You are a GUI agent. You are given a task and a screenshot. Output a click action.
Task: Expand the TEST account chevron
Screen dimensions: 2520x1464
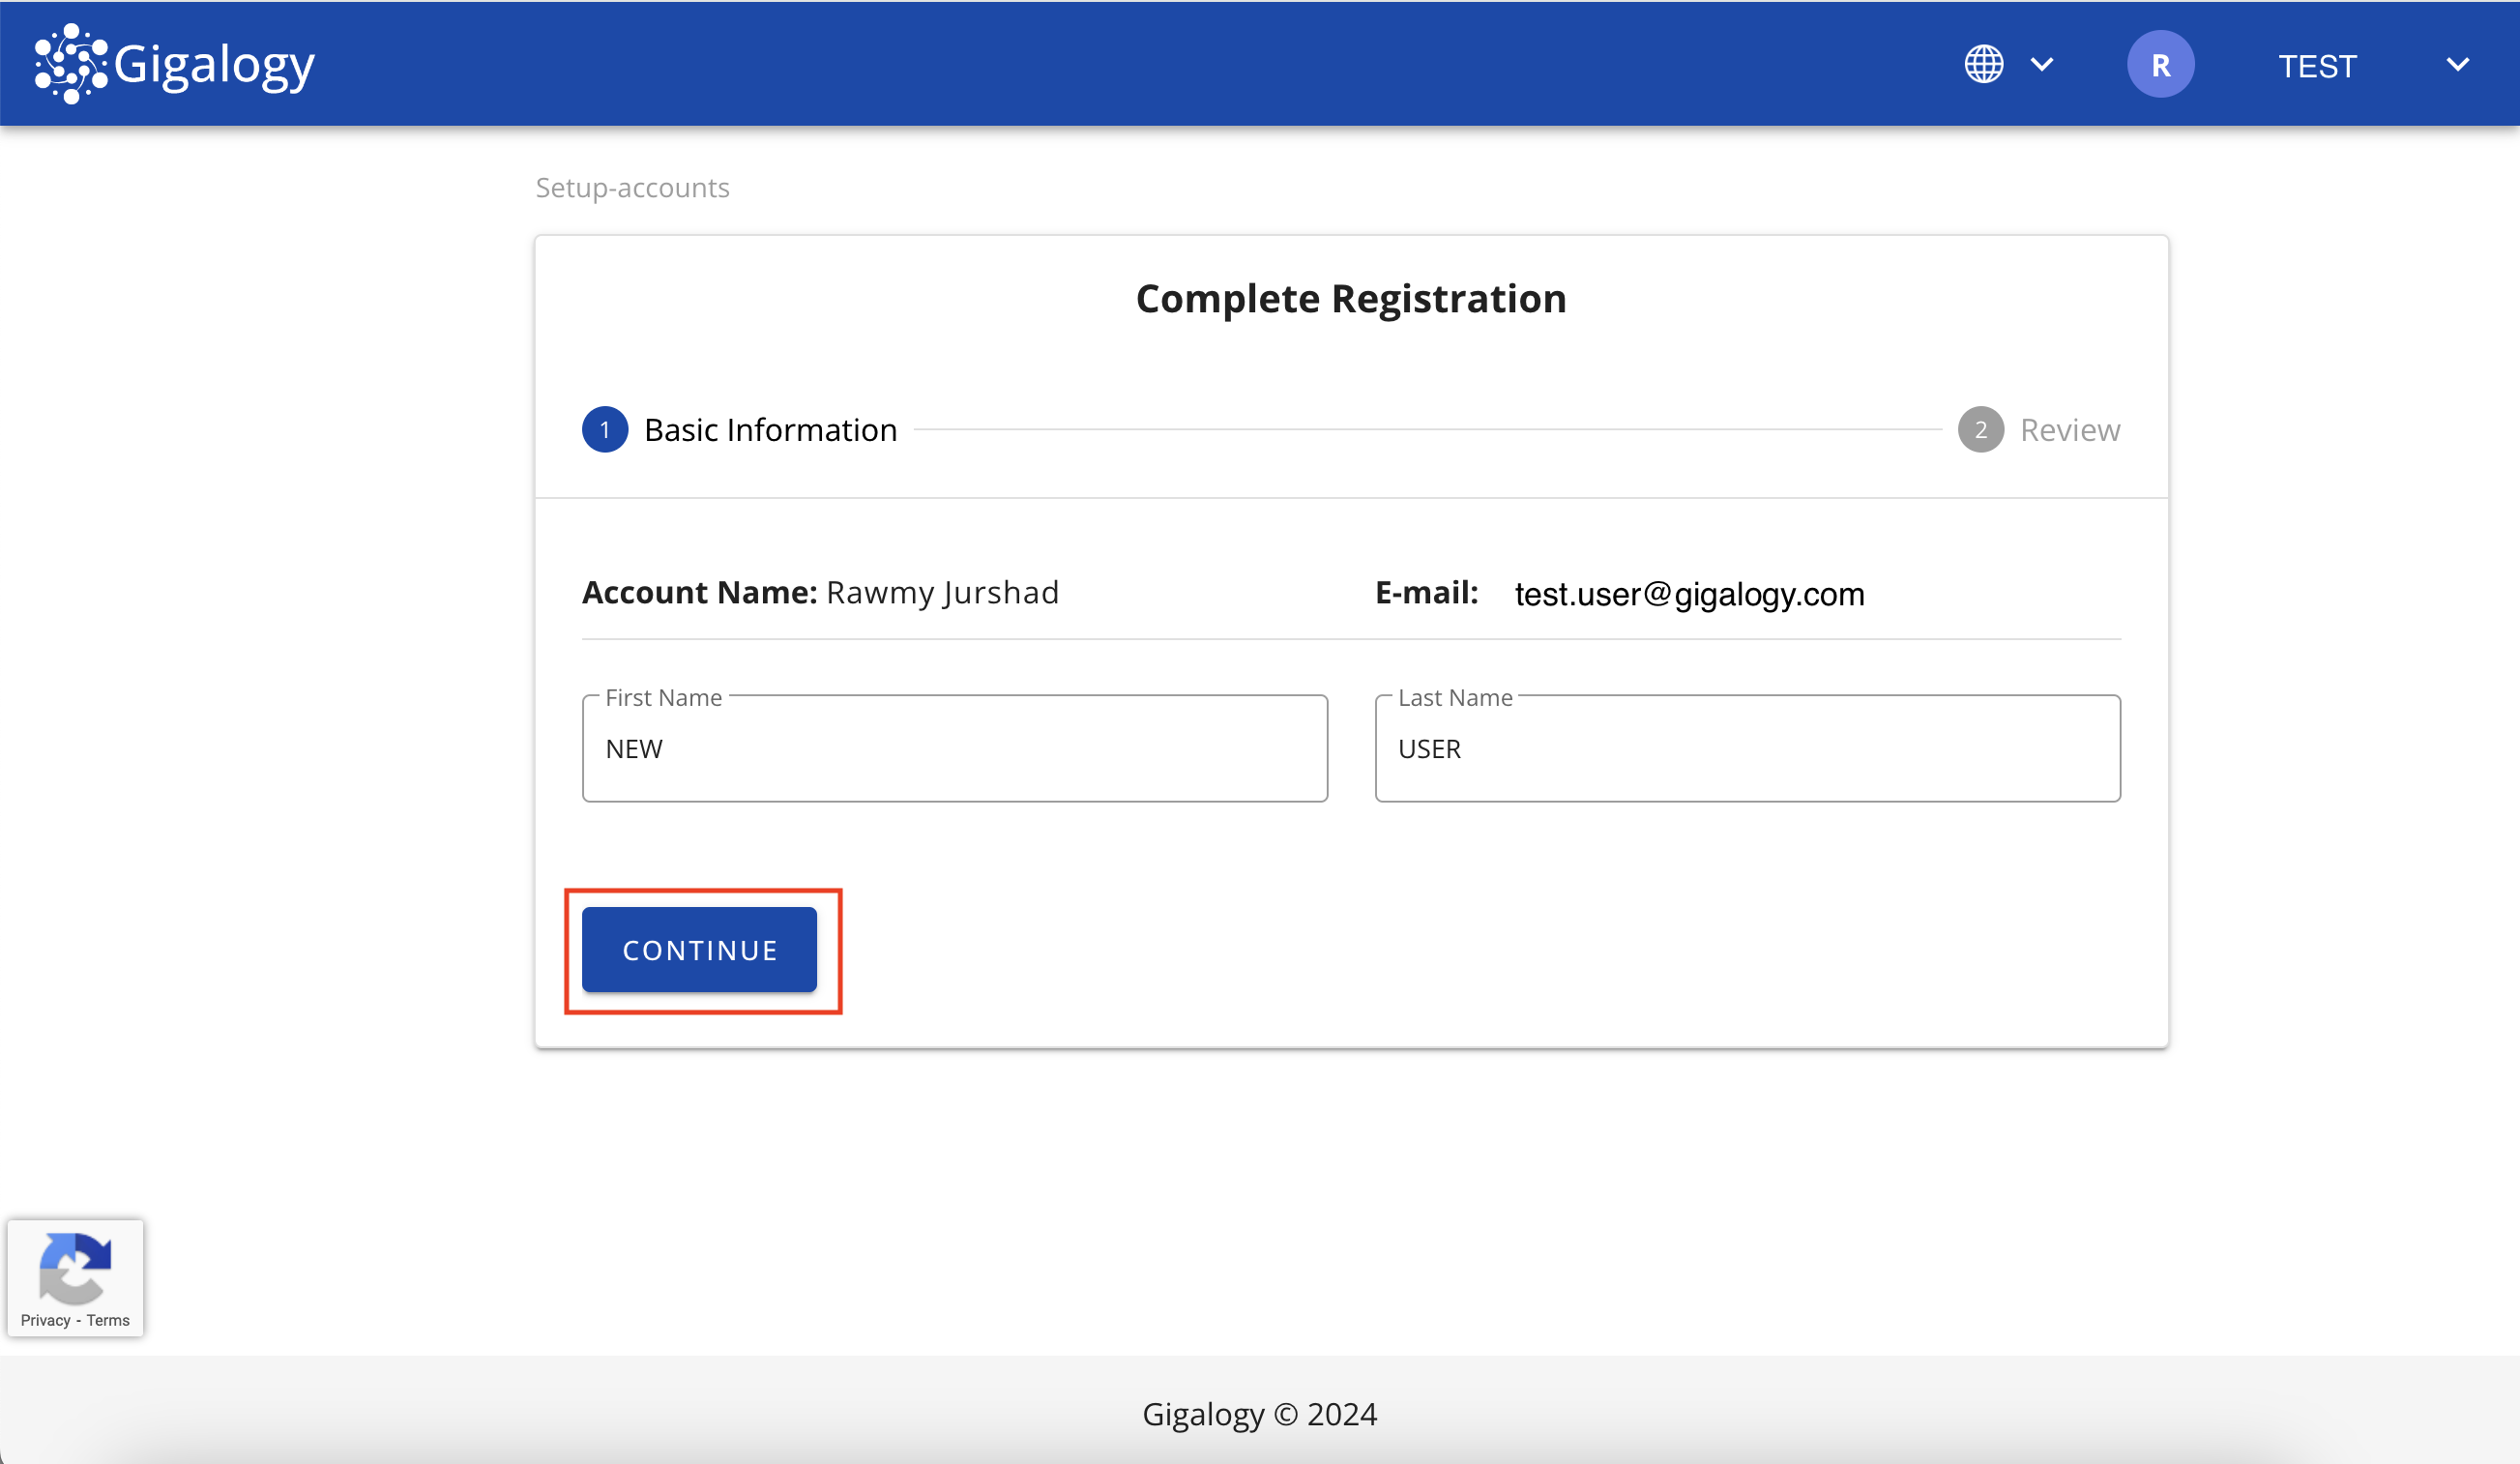(2457, 65)
